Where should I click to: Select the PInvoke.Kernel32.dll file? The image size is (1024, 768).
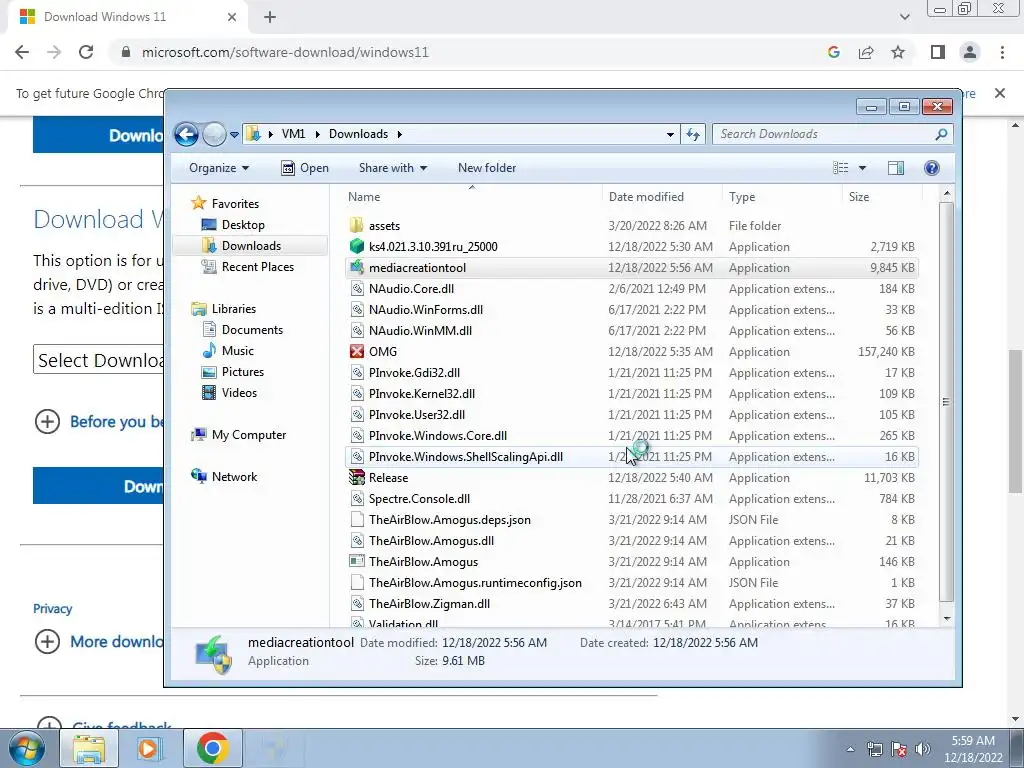coord(632,394)
